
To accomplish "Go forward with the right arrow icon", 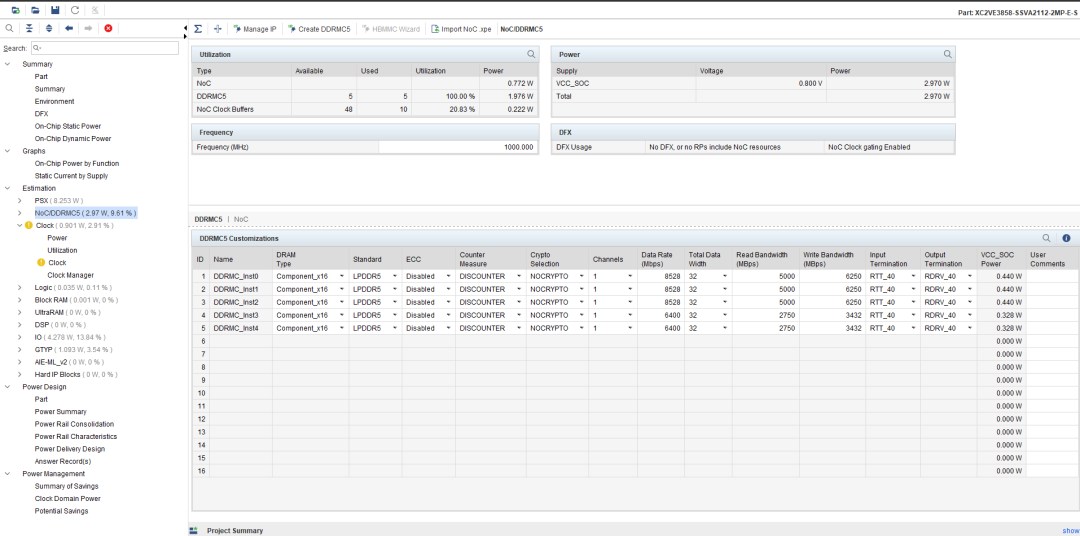I will [88, 28].
